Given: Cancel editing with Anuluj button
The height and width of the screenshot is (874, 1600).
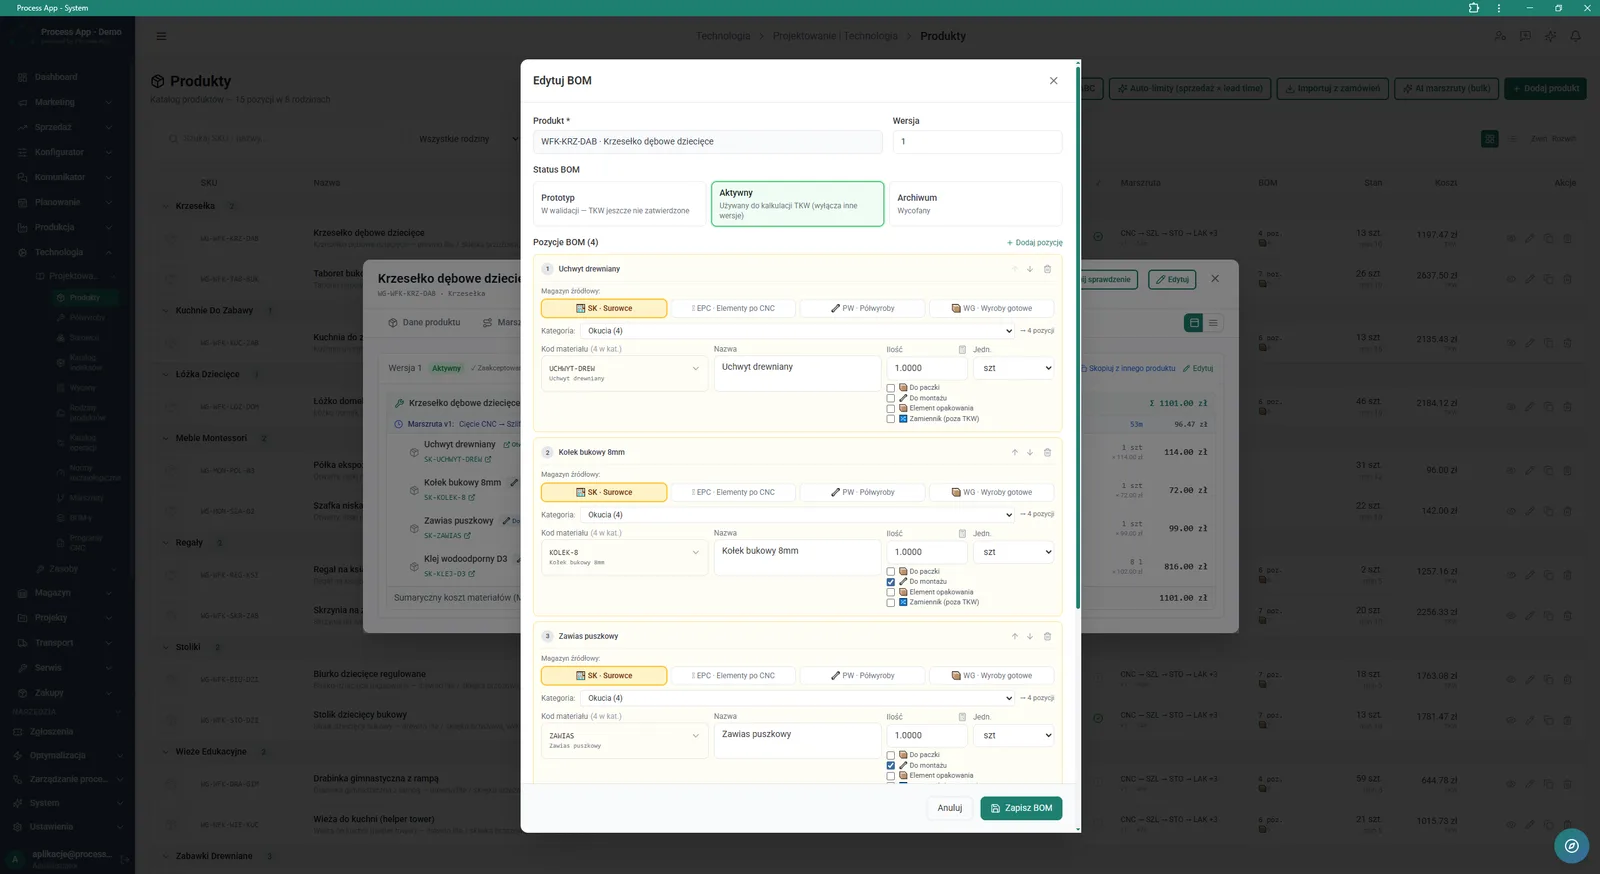Looking at the screenshot, I should pyautogui.click(x=950, y=808).
